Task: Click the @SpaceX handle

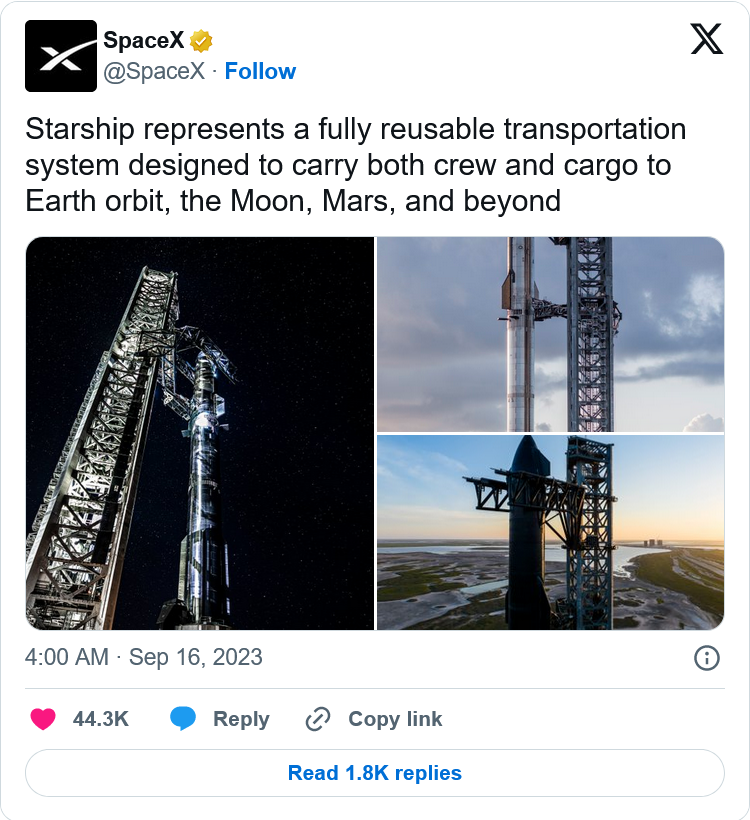Action: tap(154, 71)
